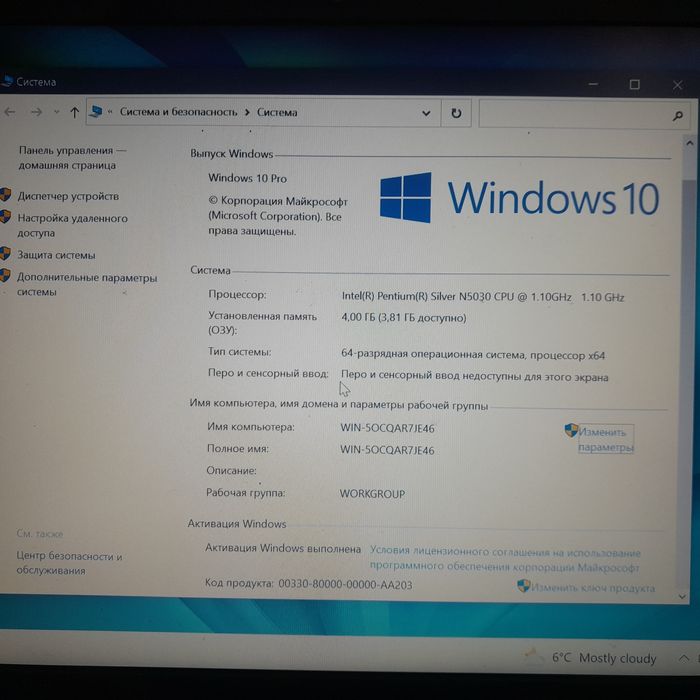The height and width of the screenshot is (700, 700).
Task: Open 'Центр безопасности и обслуживания' link
Action: pyautogui.click(x=69, y=563)
